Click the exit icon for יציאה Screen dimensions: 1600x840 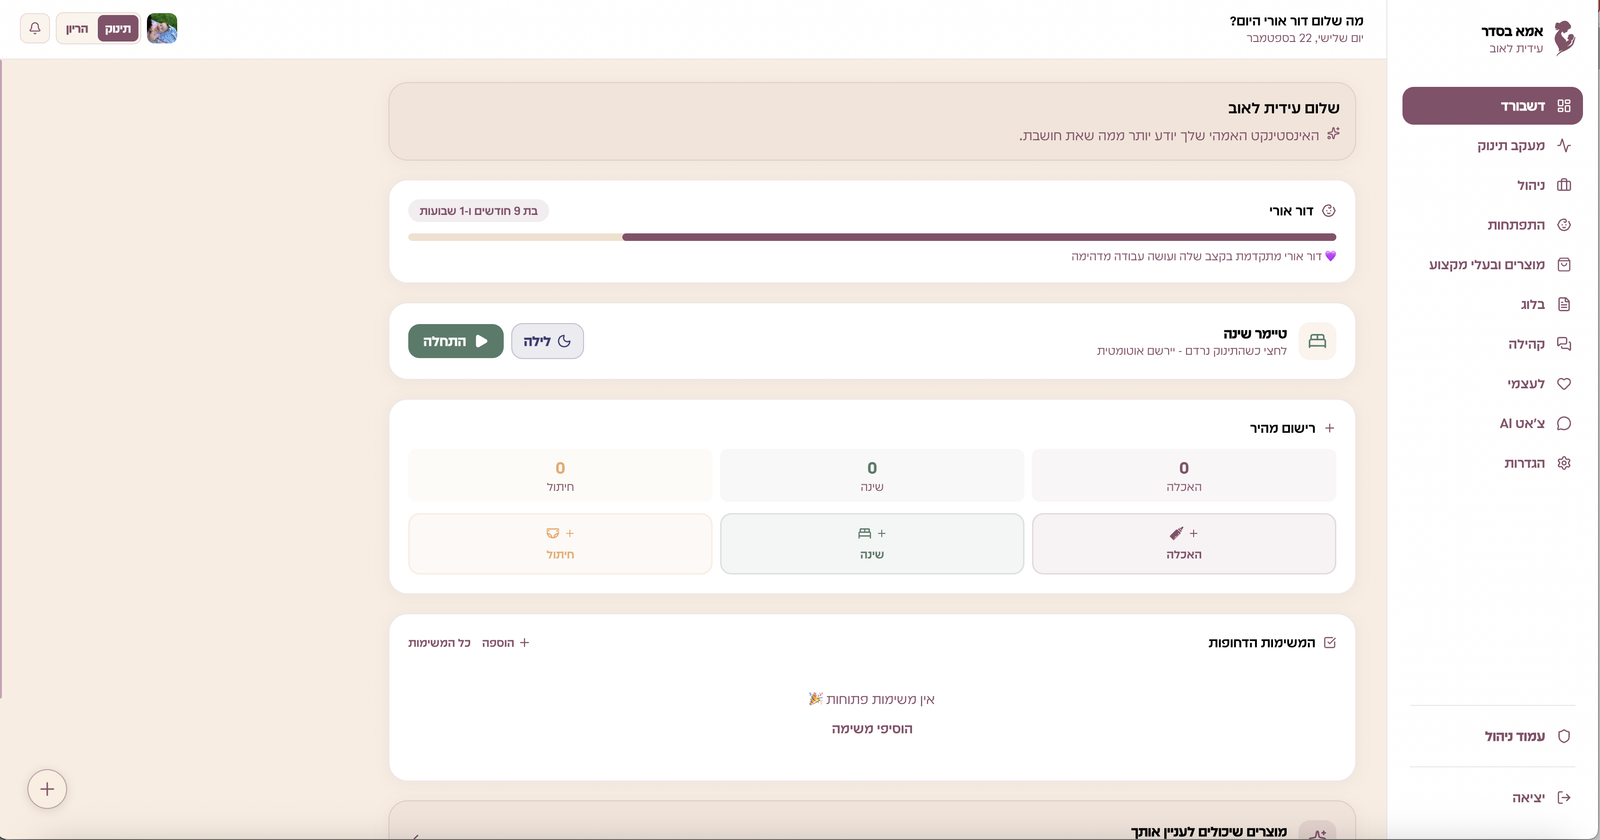coord(1564,798)
